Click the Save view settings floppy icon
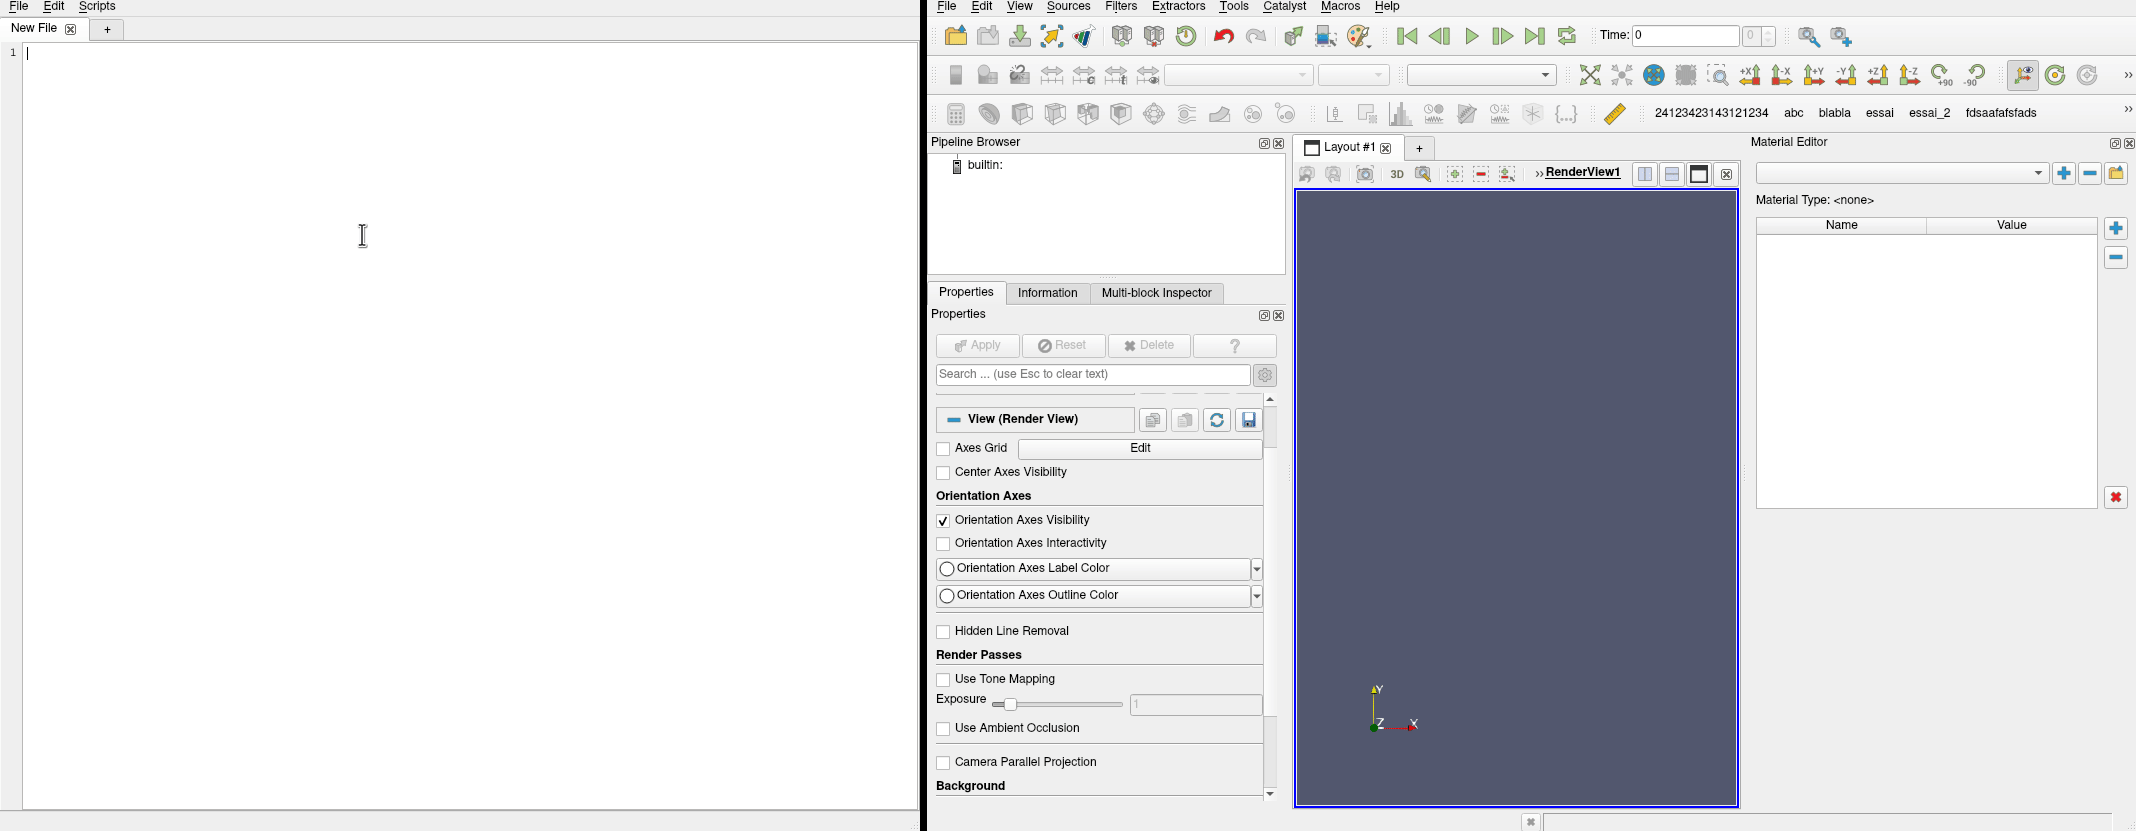 tap(1249, 421)
